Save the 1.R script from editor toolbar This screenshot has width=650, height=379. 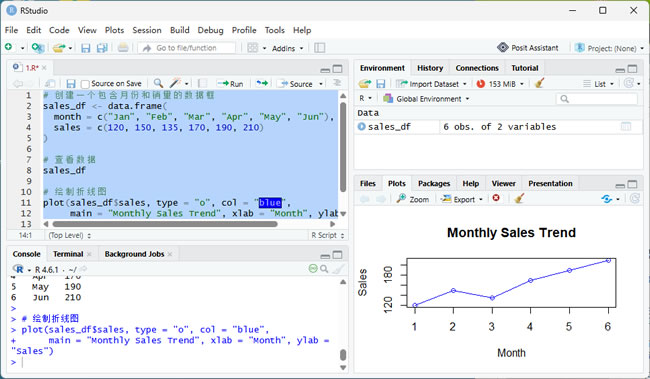tap(71, 84)
